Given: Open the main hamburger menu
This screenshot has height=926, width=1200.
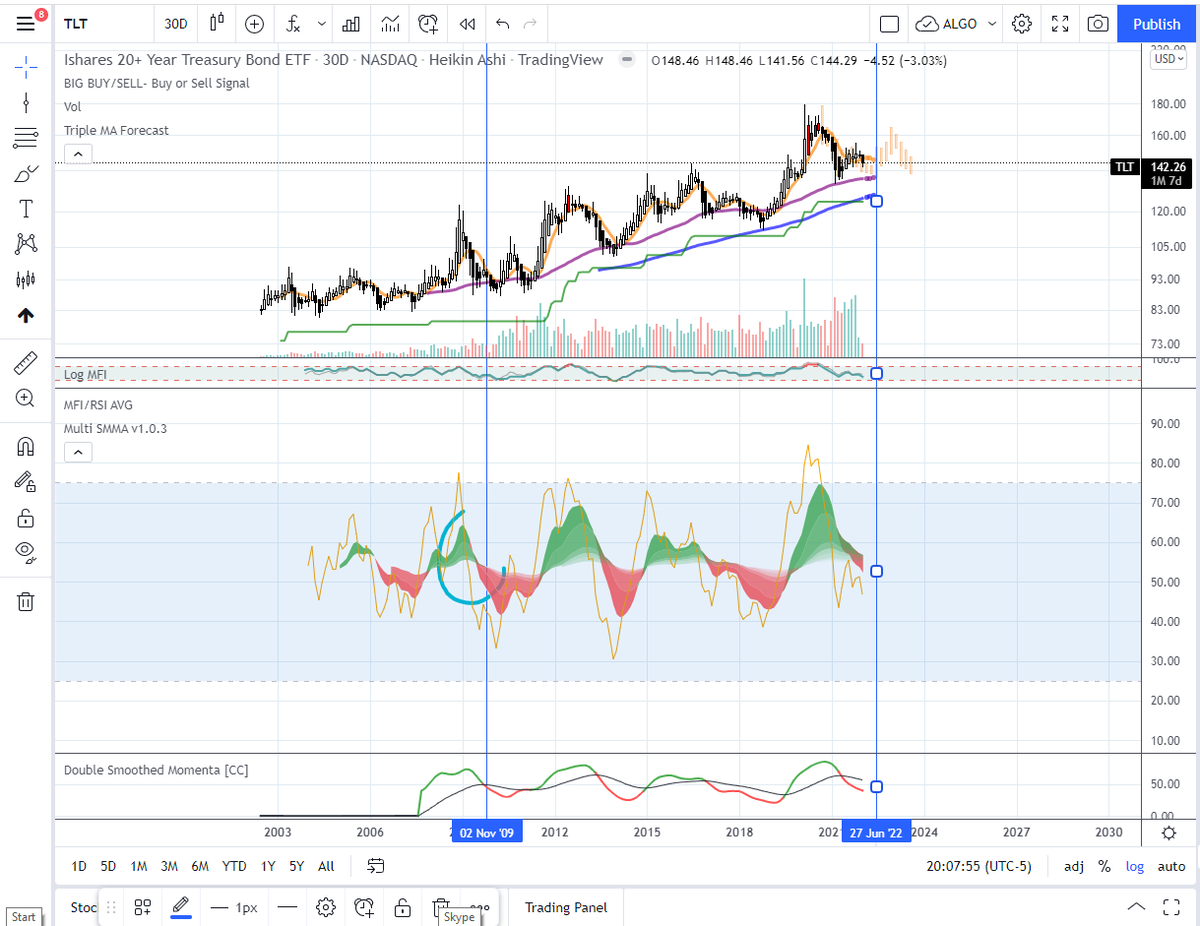Looking at the screenshot, I should [25, 23].
